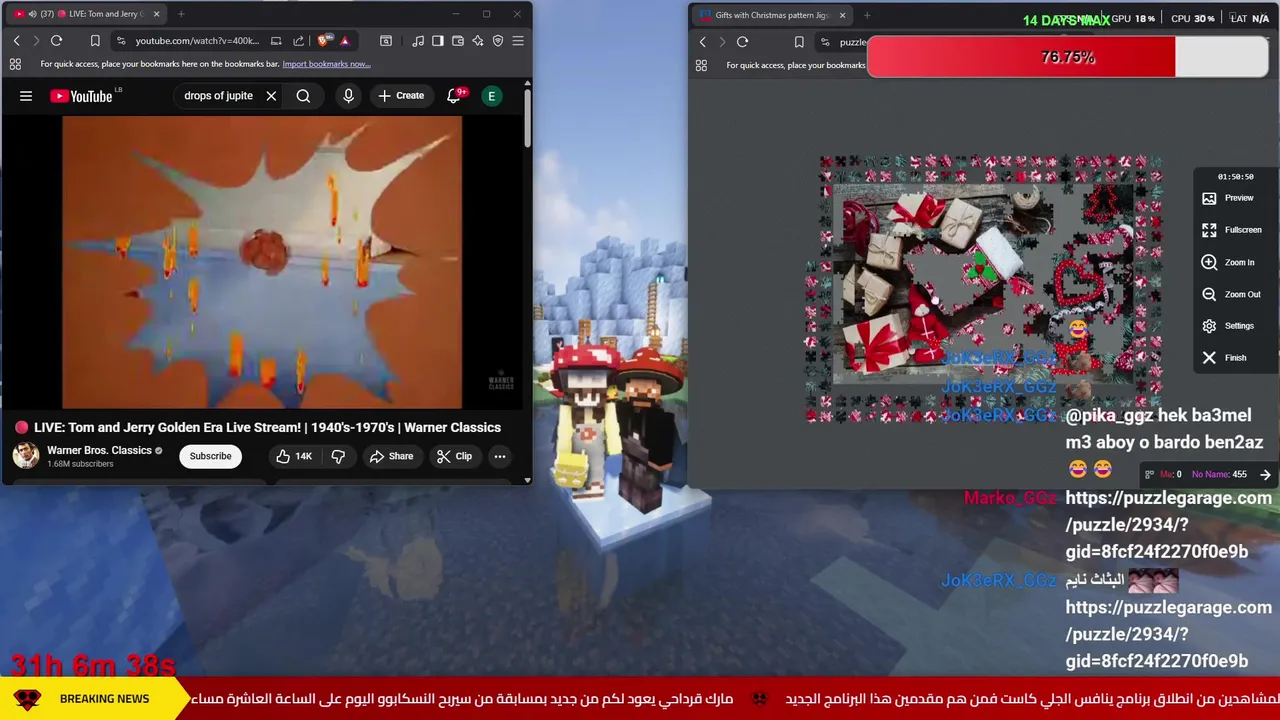Reload the puzzle page

(742, 42)
